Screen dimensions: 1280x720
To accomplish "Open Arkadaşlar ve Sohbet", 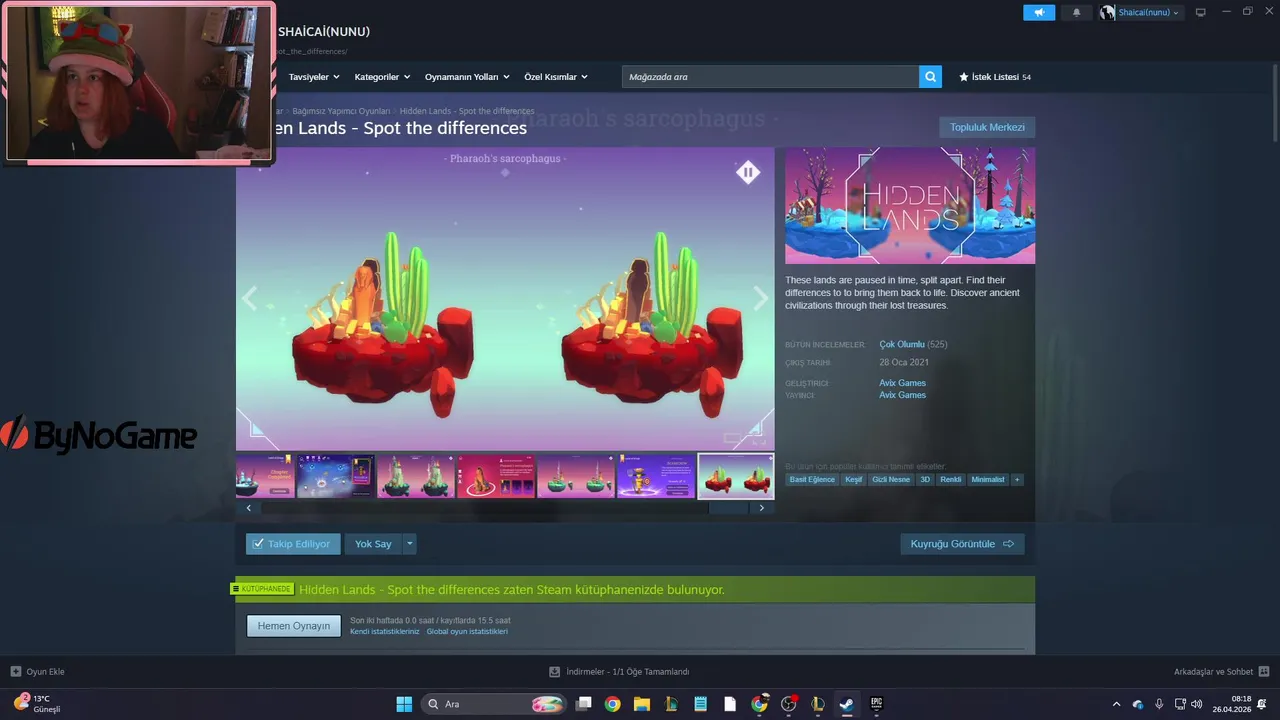I will [1221, 672].
